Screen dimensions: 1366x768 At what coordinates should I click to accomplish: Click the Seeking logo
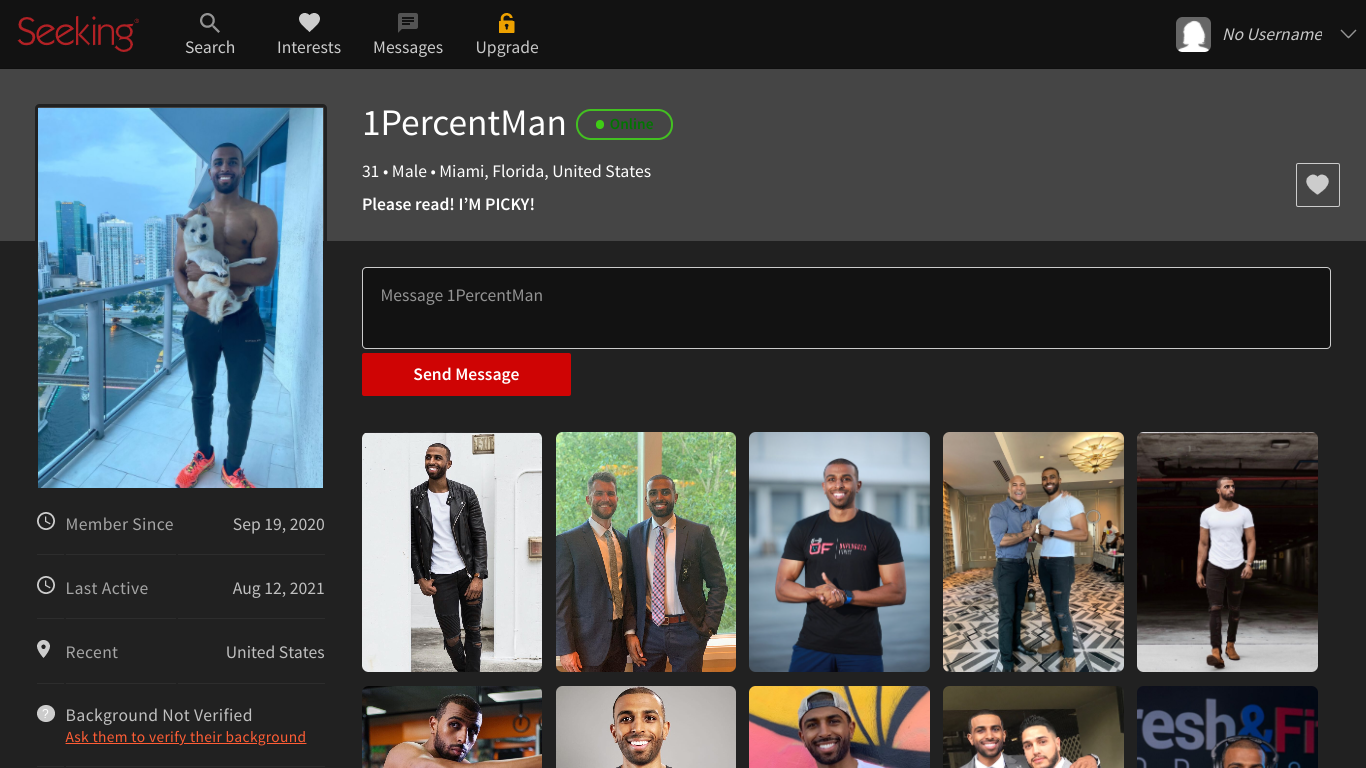click(x=78, y=33)
